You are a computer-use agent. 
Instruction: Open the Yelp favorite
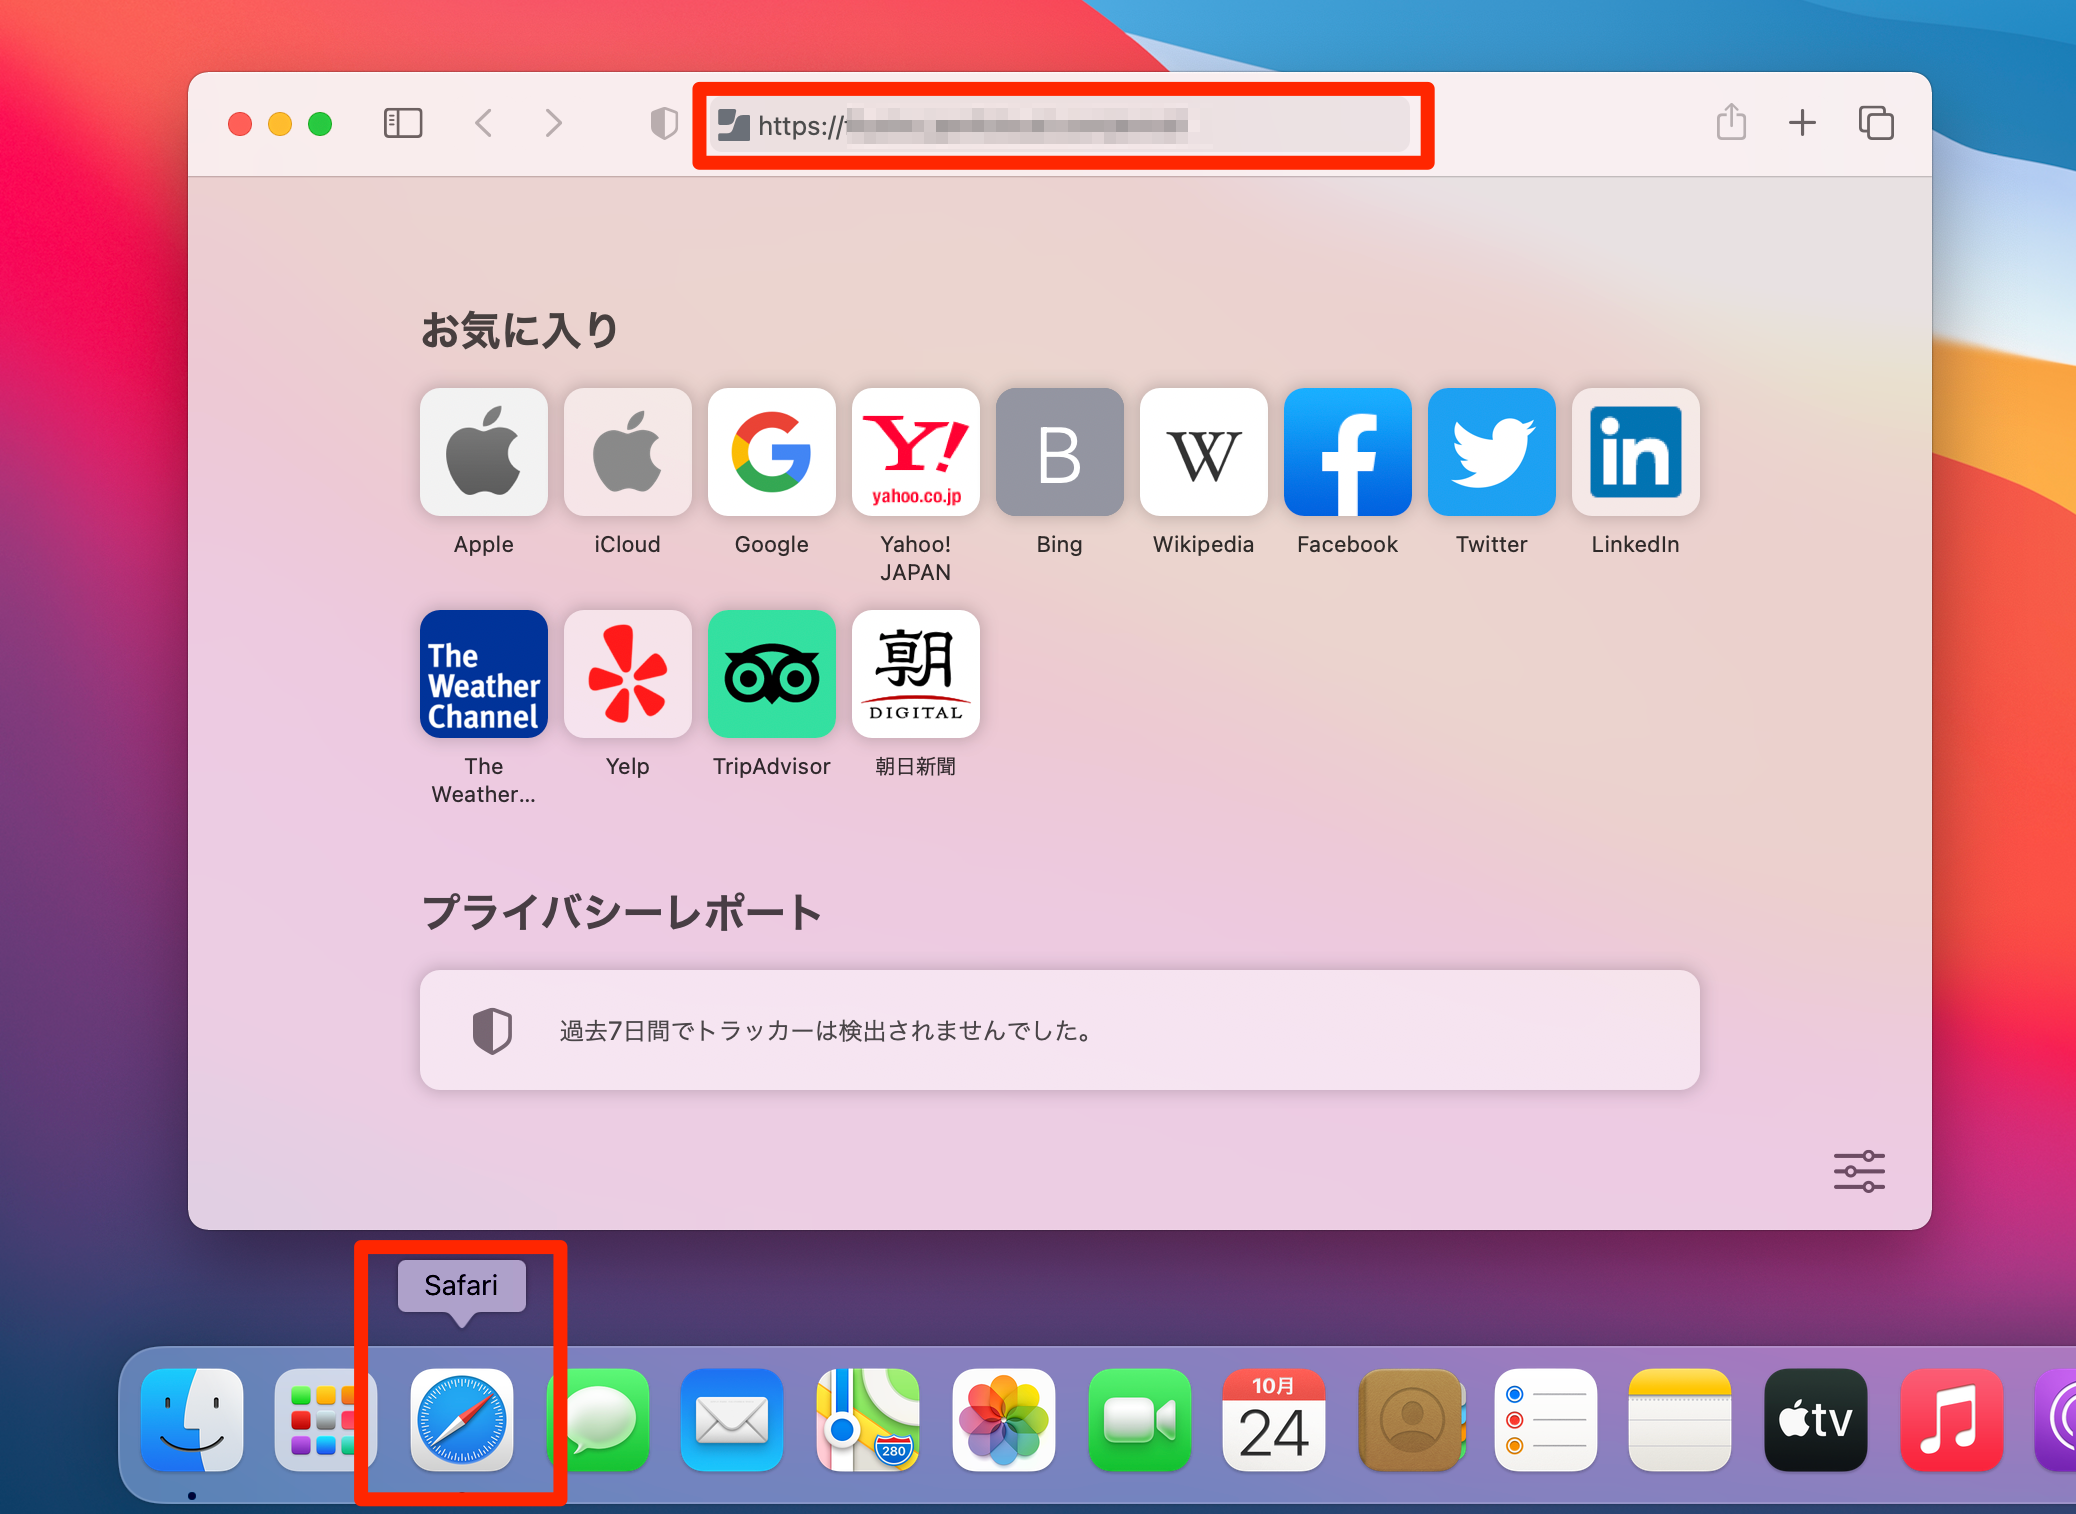628,674
